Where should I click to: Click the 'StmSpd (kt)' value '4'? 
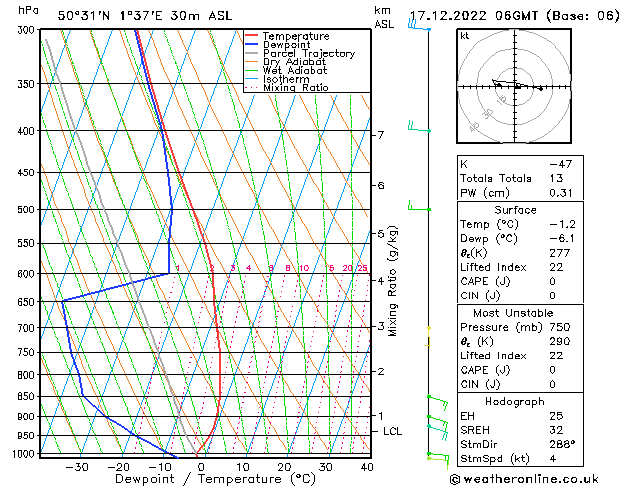553,458
